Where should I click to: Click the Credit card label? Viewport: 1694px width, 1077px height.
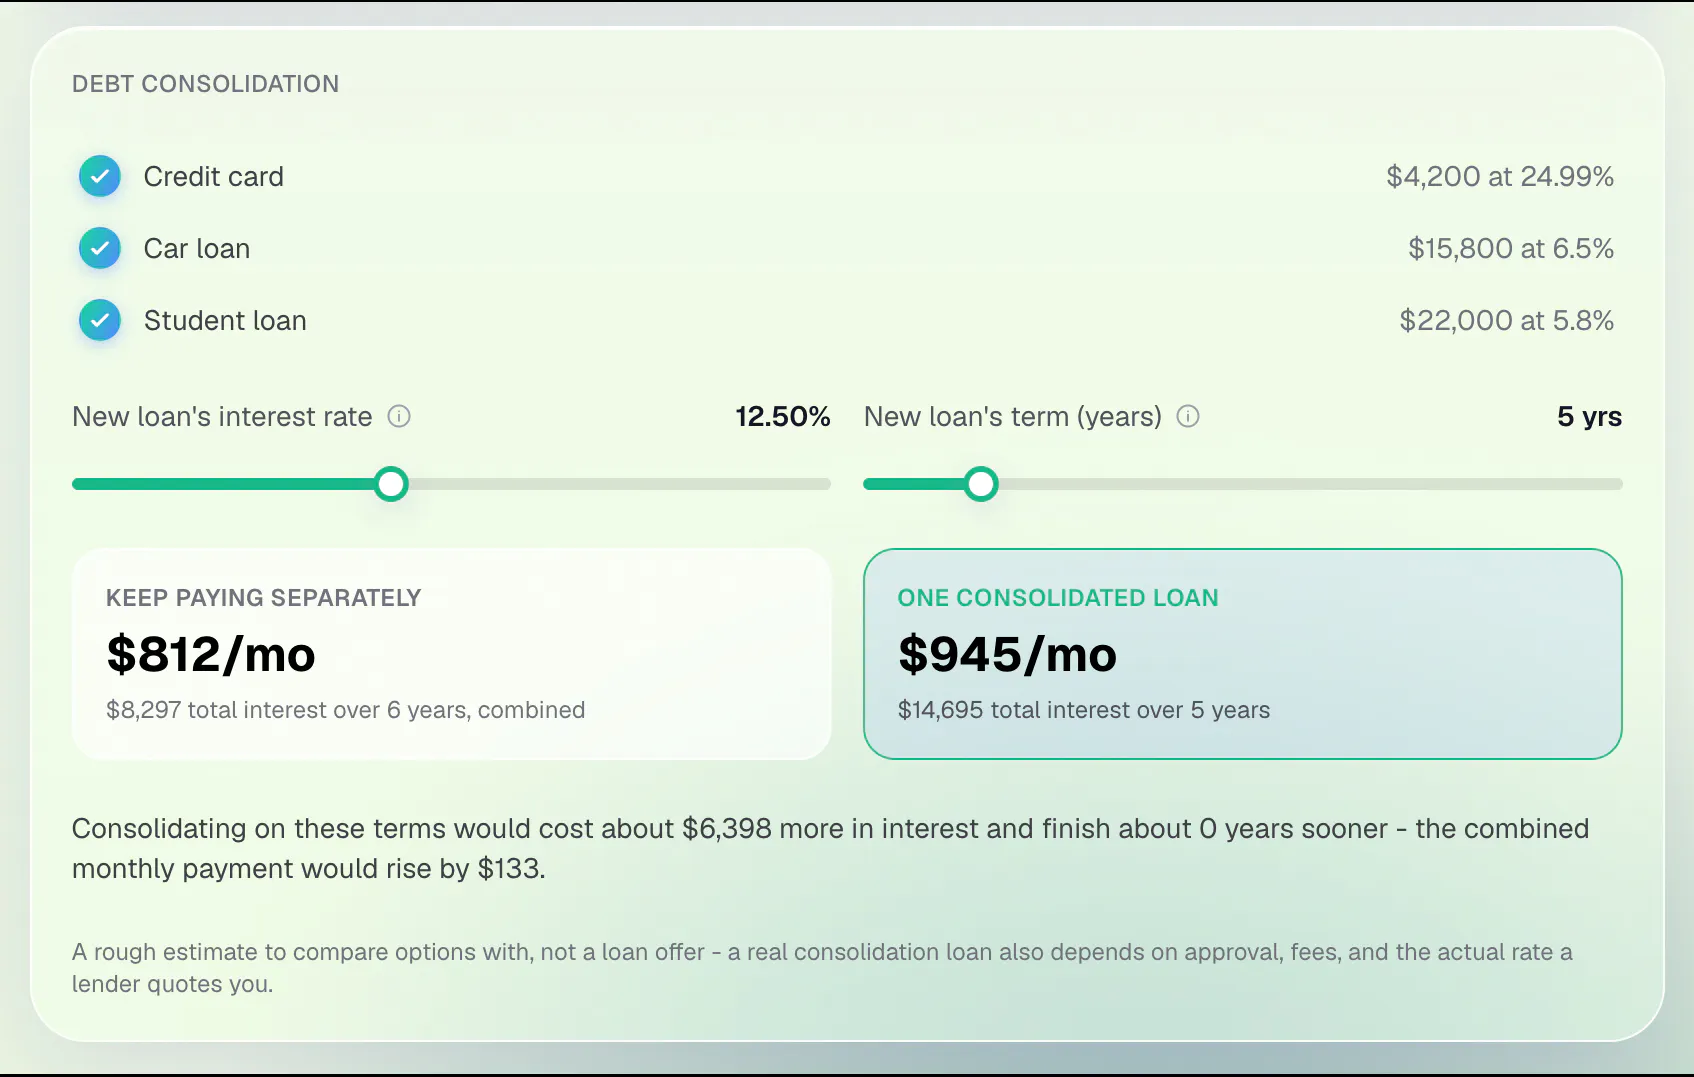tap(214, 176)
